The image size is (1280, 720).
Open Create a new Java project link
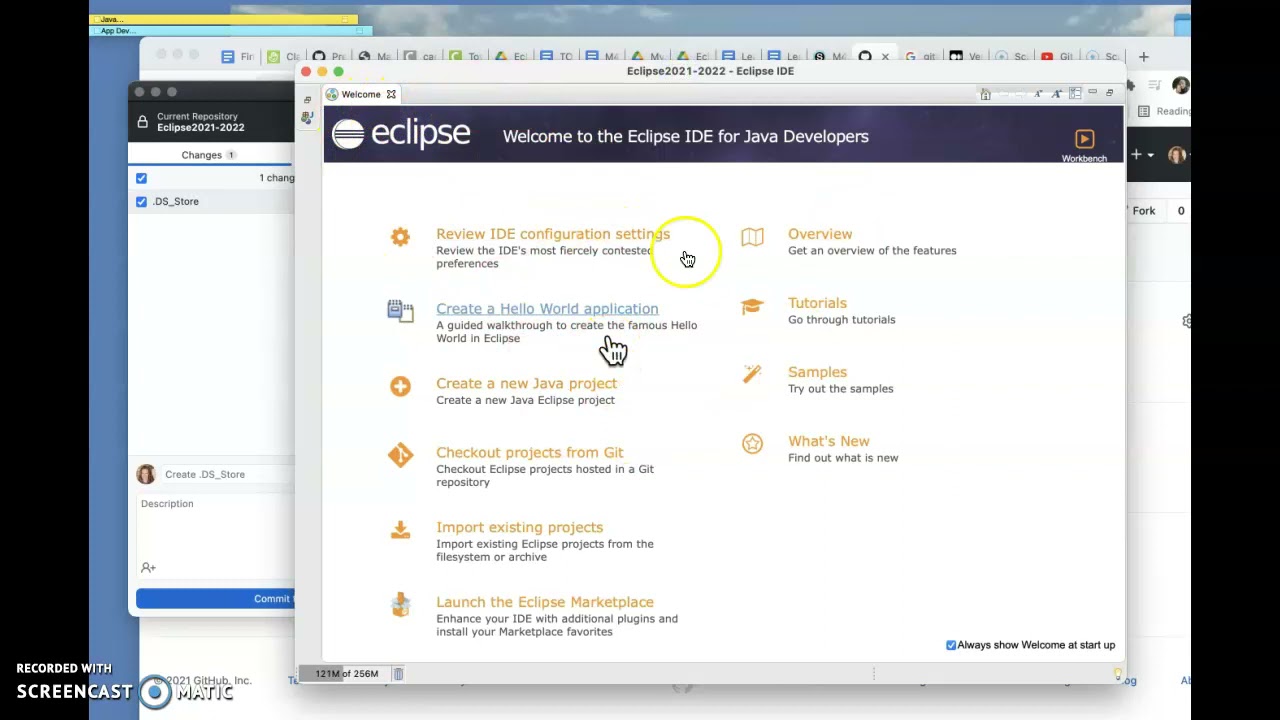click(527, 383)
